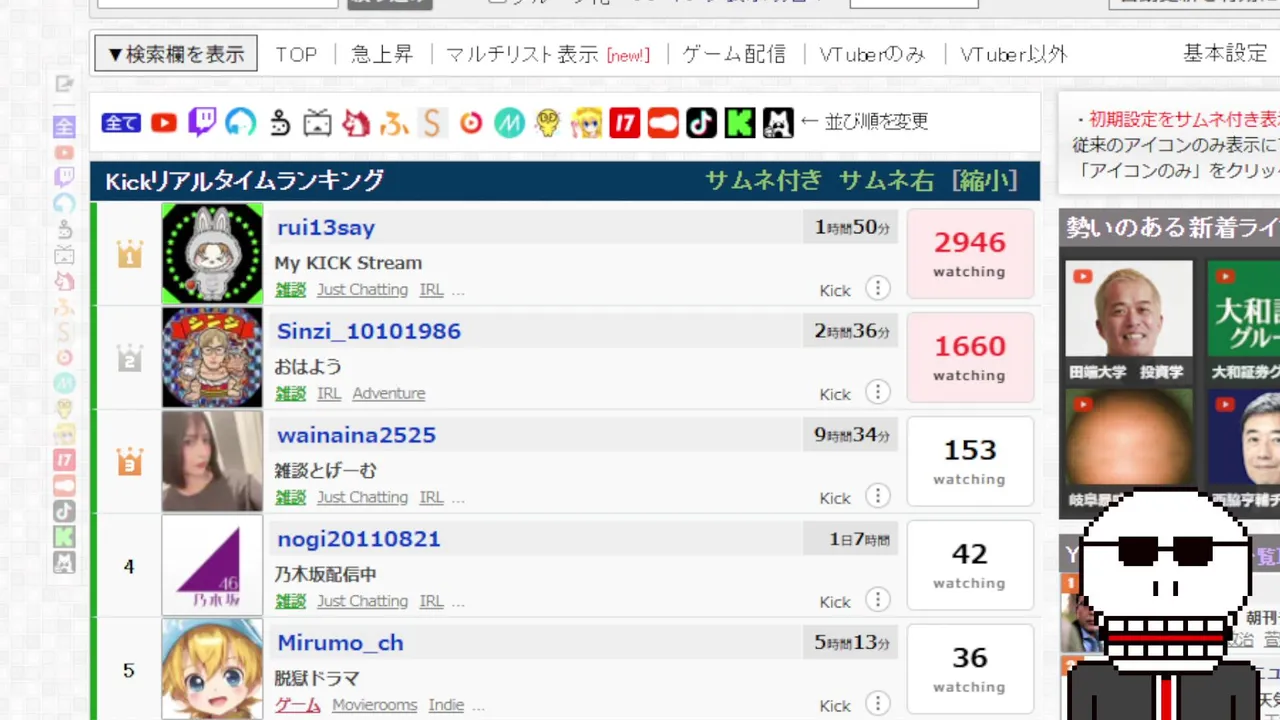Filter ranking by YouTube icon in top row
The image size is (1280, 720).
click(164, 123)
